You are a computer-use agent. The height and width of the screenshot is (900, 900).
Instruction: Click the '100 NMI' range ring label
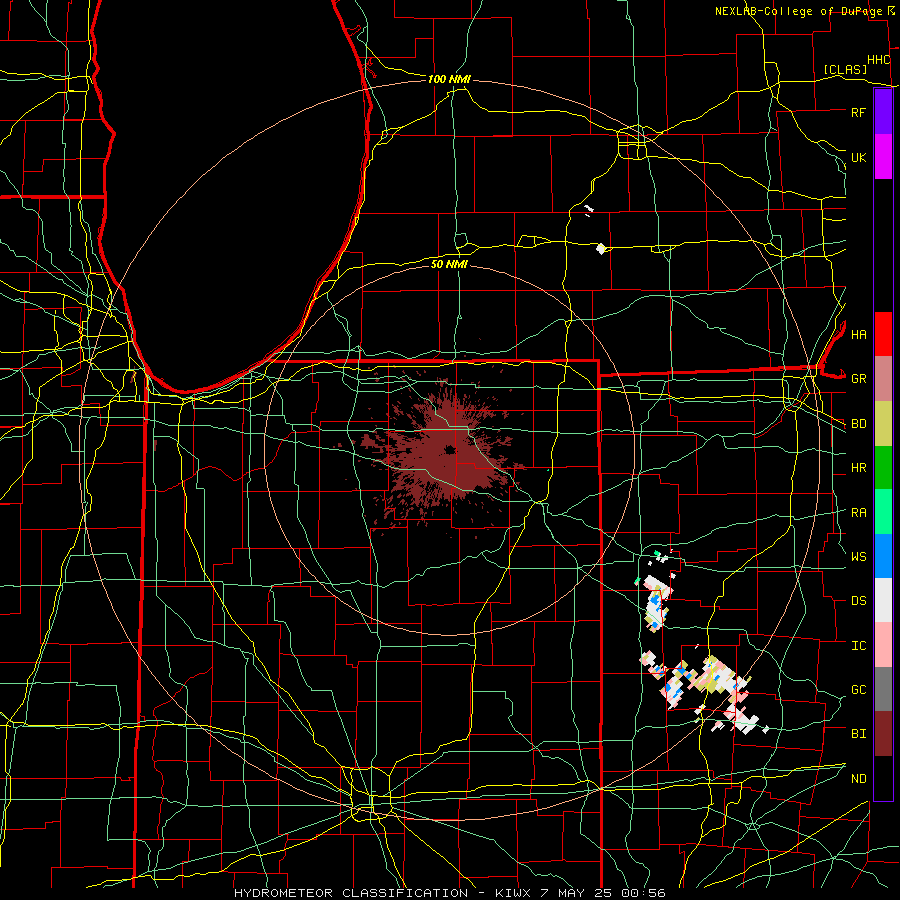449,79
